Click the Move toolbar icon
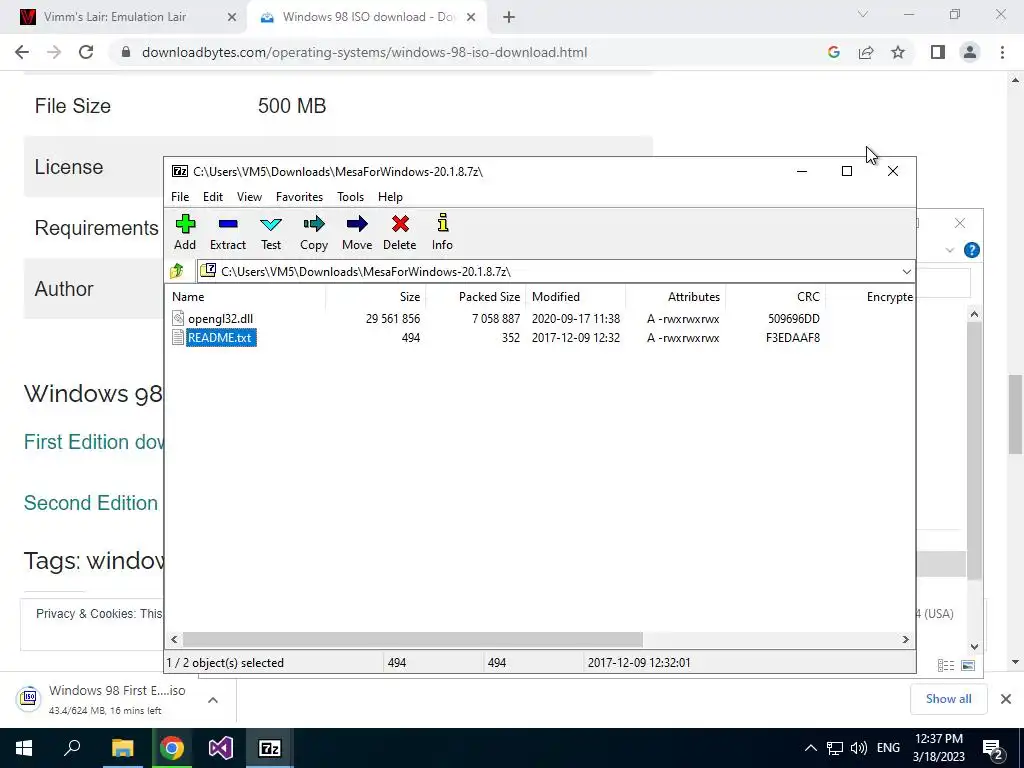Viewport: 1024px width, 768px height. (x=357, y=224)
